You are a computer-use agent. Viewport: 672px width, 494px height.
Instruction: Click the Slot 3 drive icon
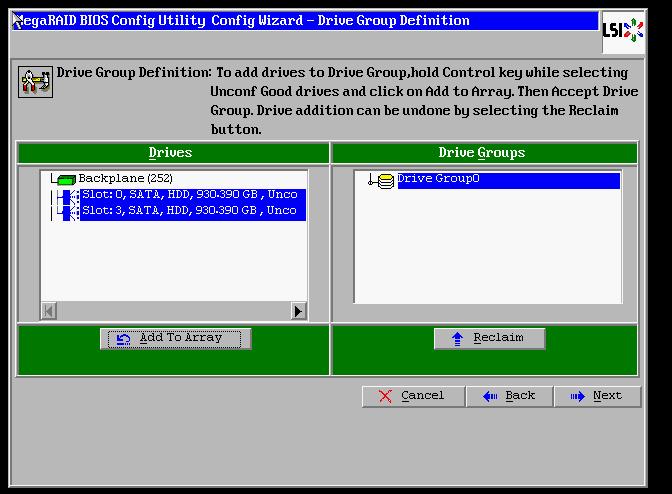pos(69,213)
